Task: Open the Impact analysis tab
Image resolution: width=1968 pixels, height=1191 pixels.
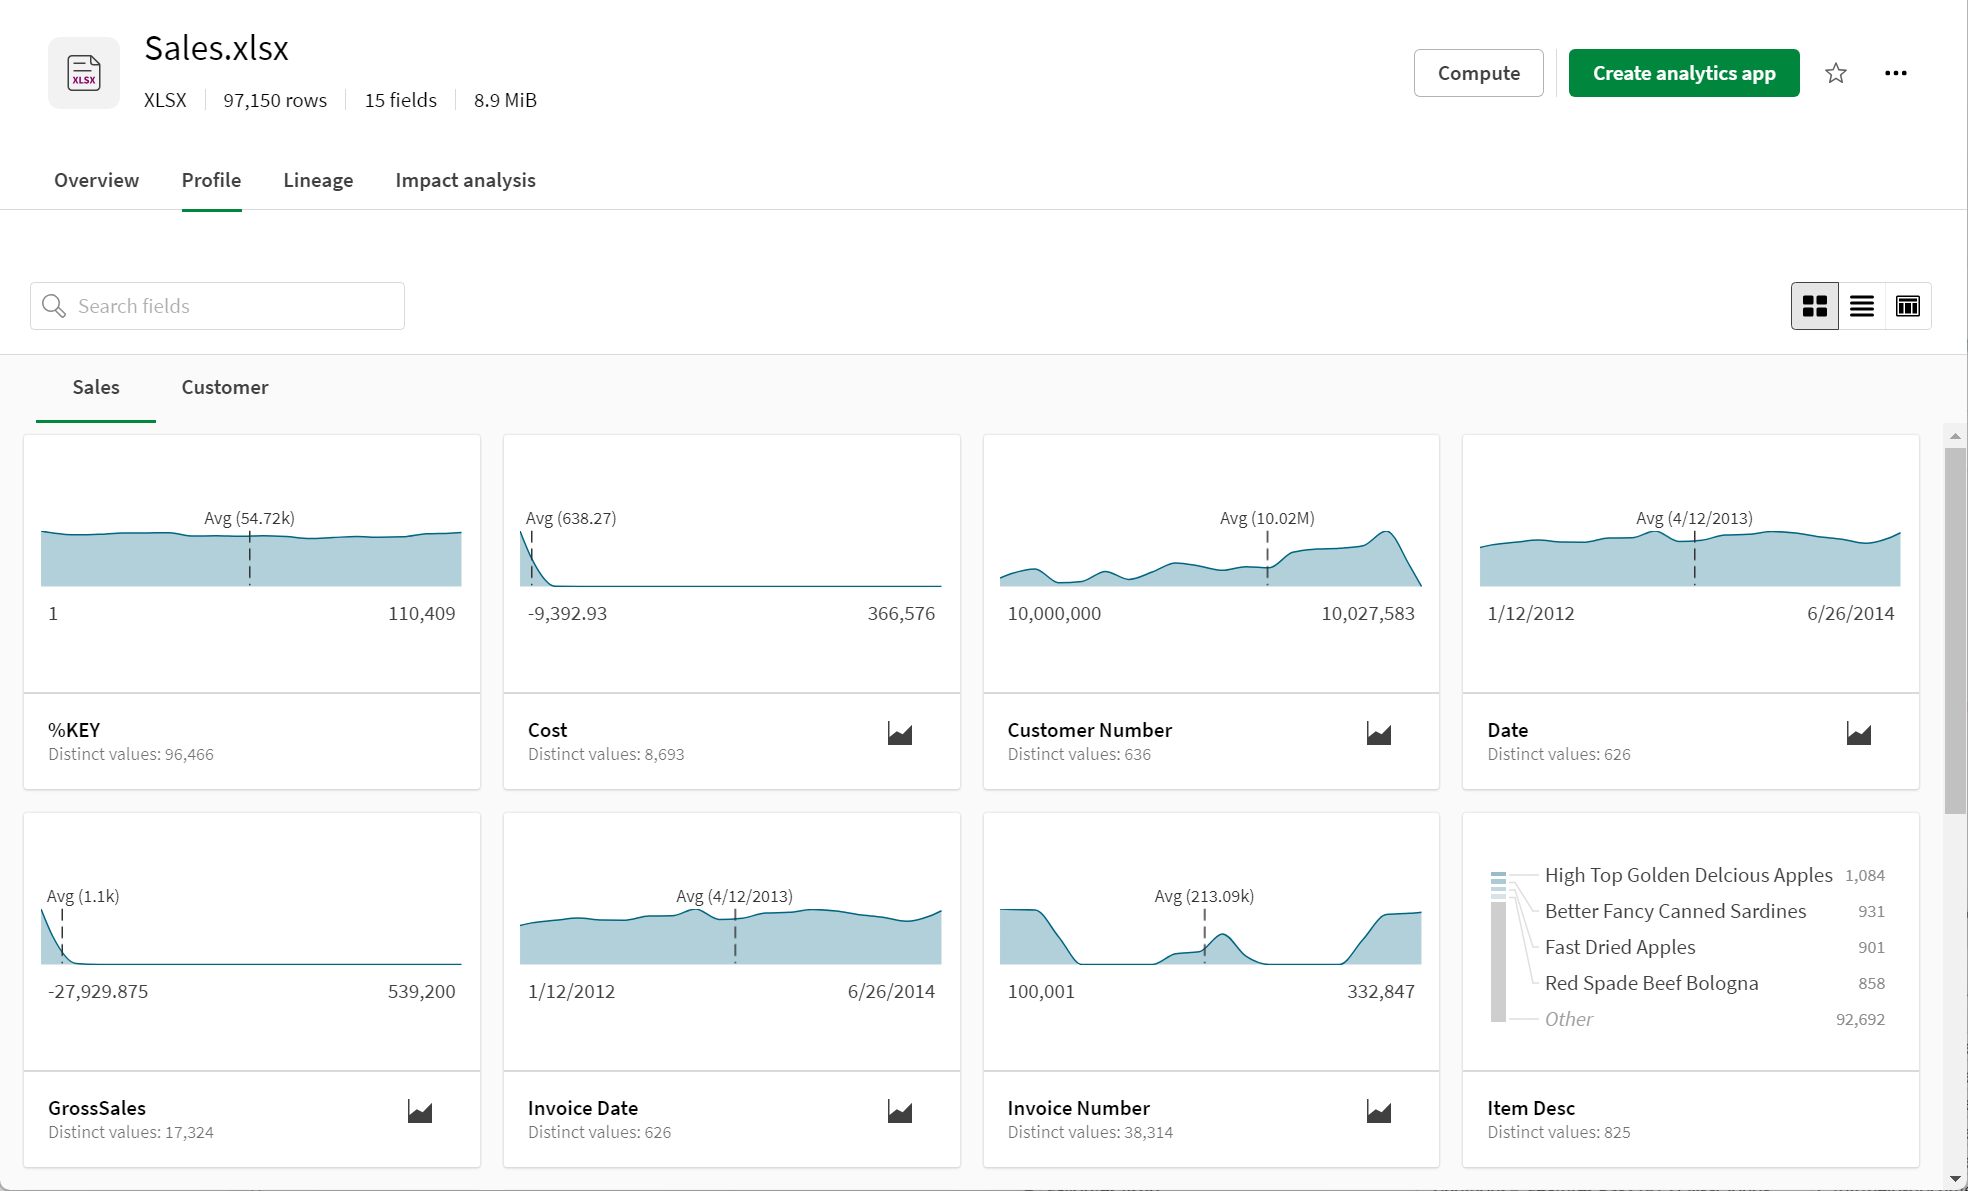Action: (x=464, y=180)
